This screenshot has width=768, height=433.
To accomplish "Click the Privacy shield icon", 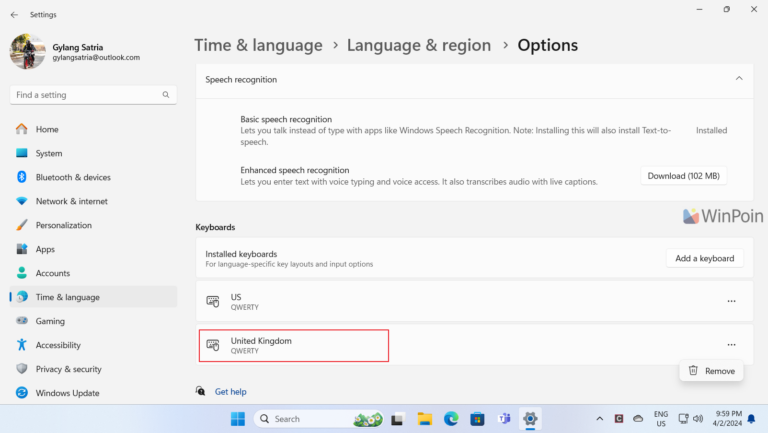I will pyautogui.click(x=22, y=368).
